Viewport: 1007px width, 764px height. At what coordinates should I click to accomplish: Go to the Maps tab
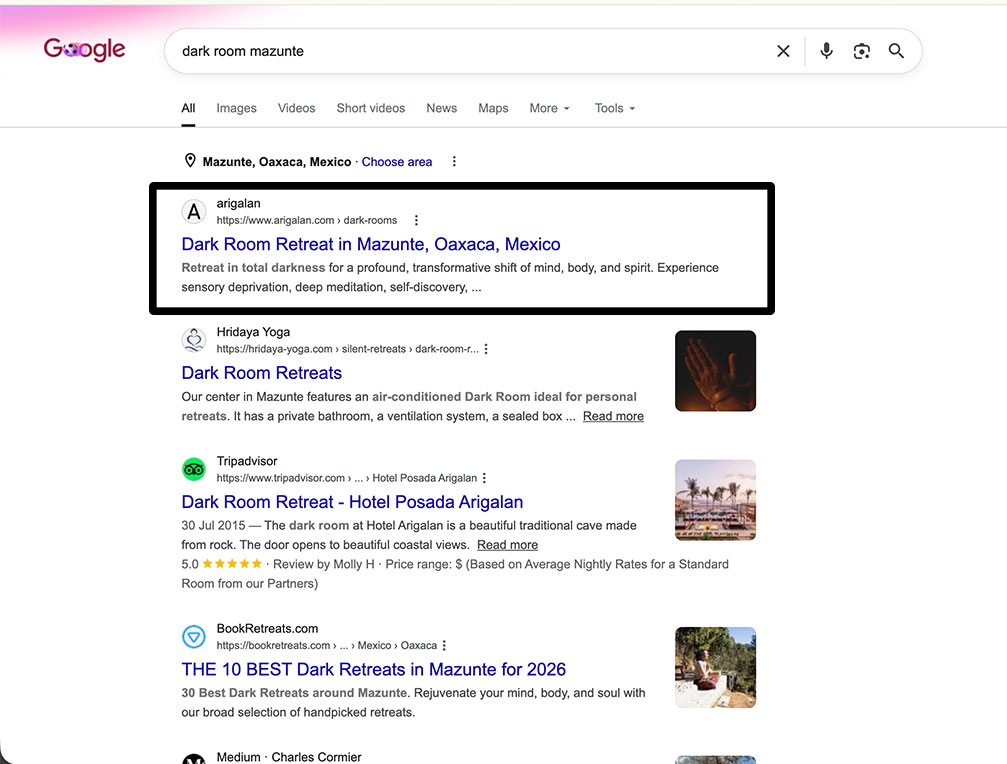point(493,109)
